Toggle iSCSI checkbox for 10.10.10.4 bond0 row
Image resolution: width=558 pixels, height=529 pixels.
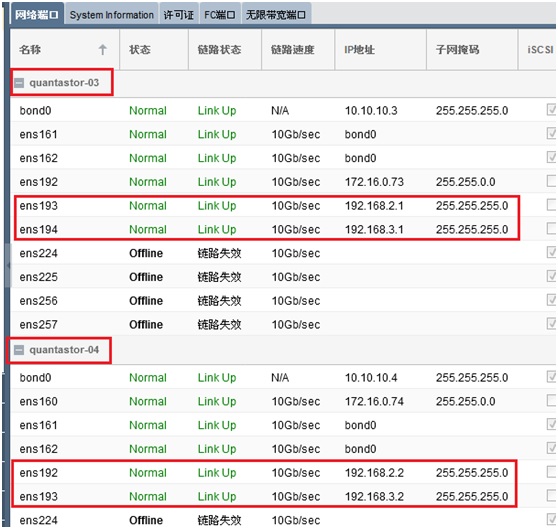click(x=551, y=377)
